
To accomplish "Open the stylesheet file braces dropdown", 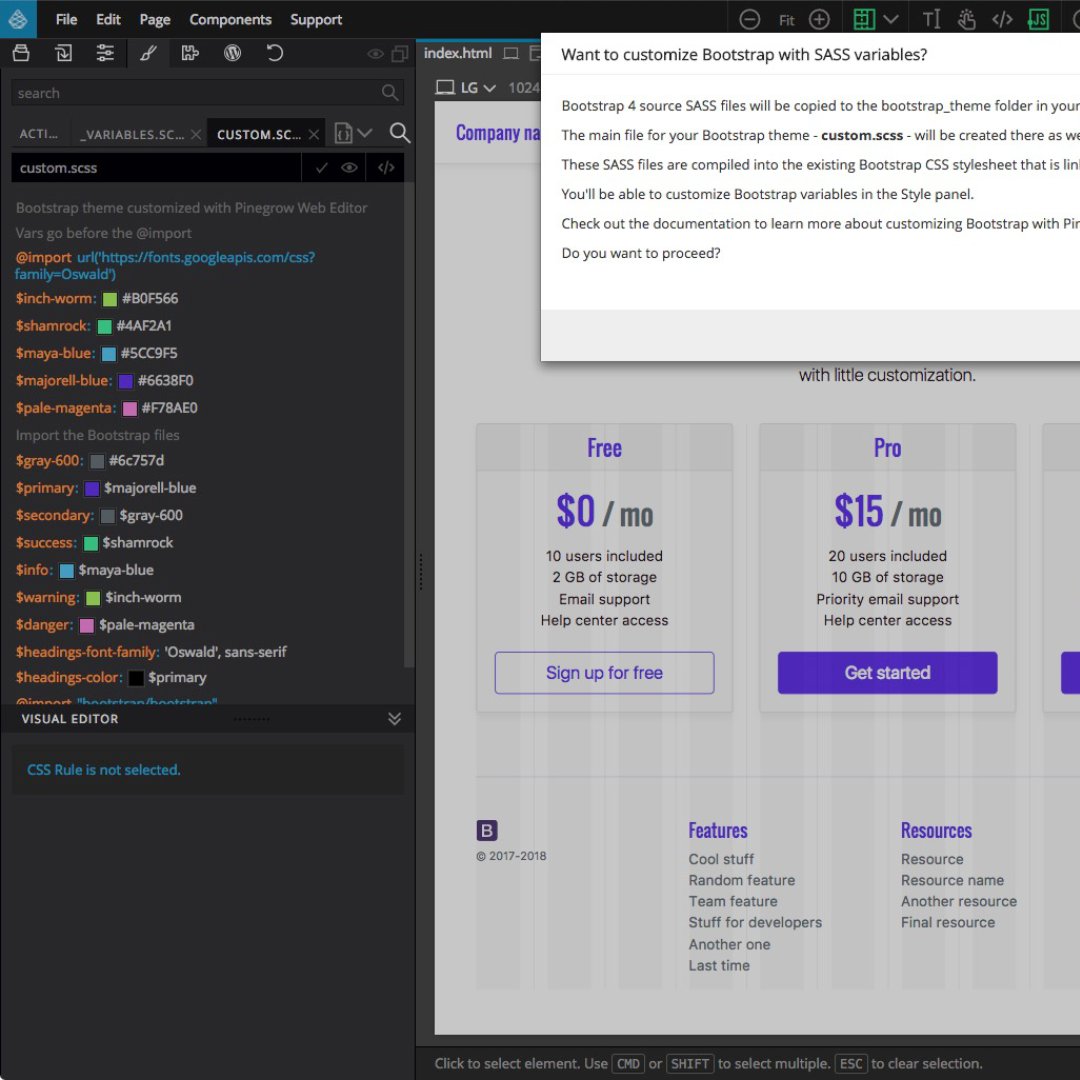I will [x=353, y=133].
